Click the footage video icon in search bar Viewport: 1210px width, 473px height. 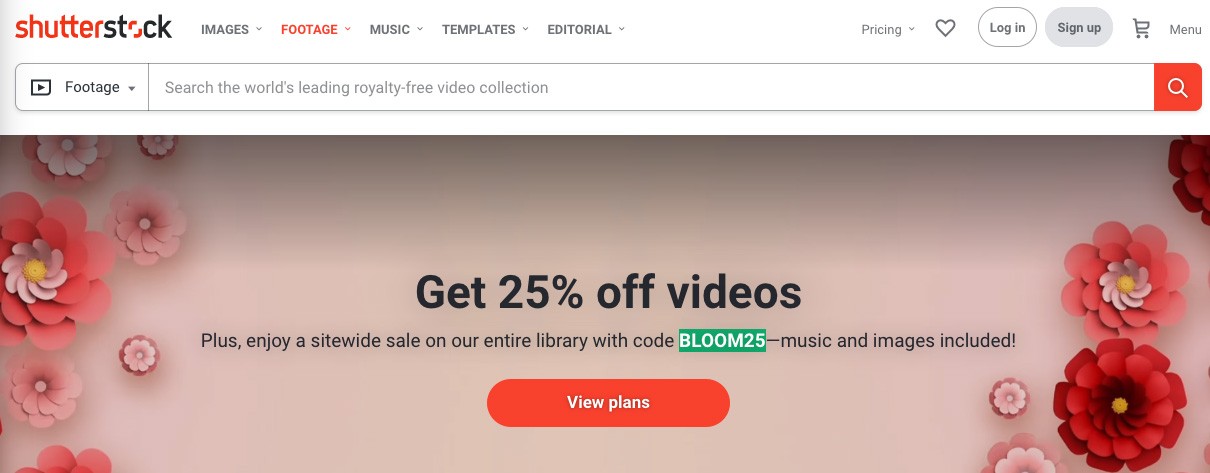pyautogui.click(x=41, y=88)
